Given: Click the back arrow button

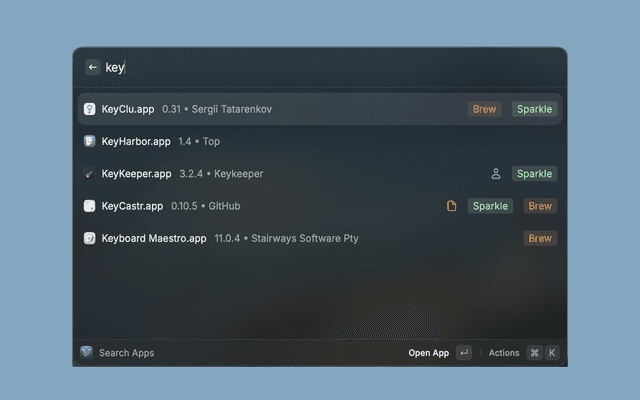Looking at the screenshot, I should coord(93,67).
